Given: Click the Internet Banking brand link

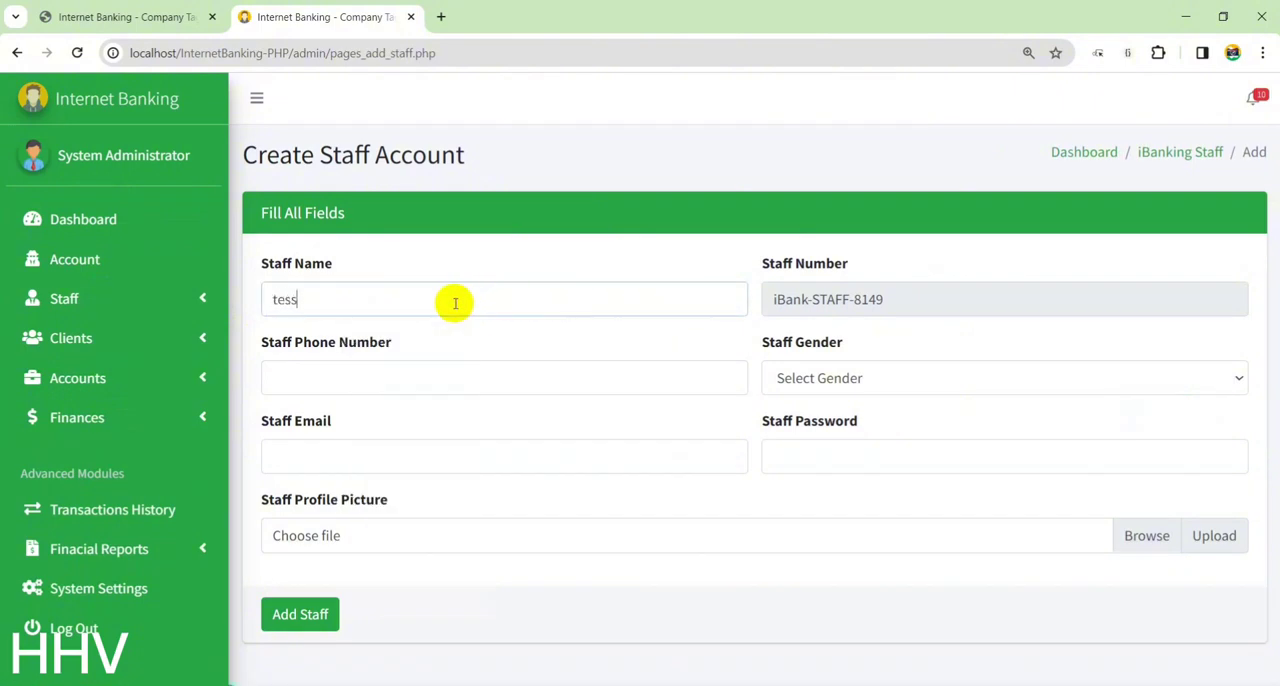Looking at the screenshot, I should [117, 99].
